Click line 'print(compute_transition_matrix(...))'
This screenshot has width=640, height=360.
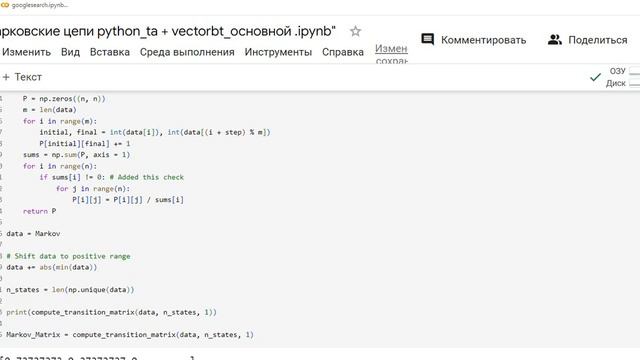point(111,312)
